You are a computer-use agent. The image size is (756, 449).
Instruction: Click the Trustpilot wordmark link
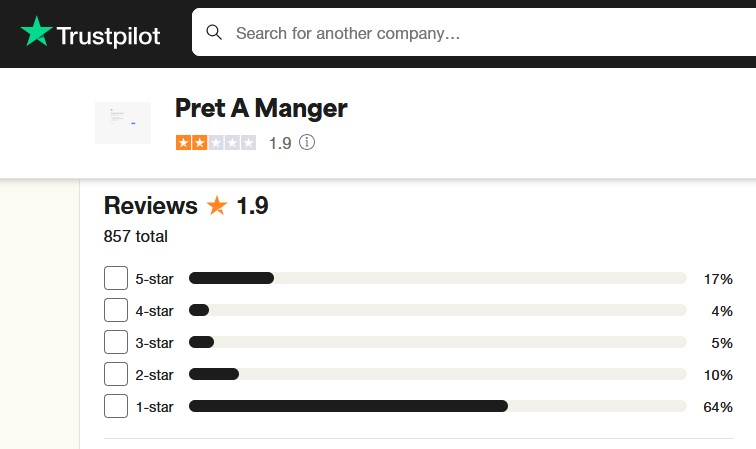point(108,35)
